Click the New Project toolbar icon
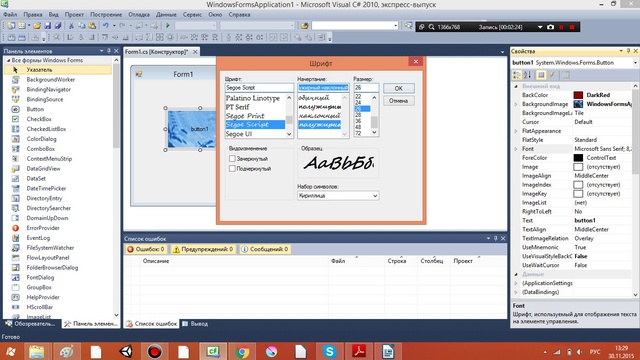The height and width of the screenshot is (360, 640). point(11,26)
